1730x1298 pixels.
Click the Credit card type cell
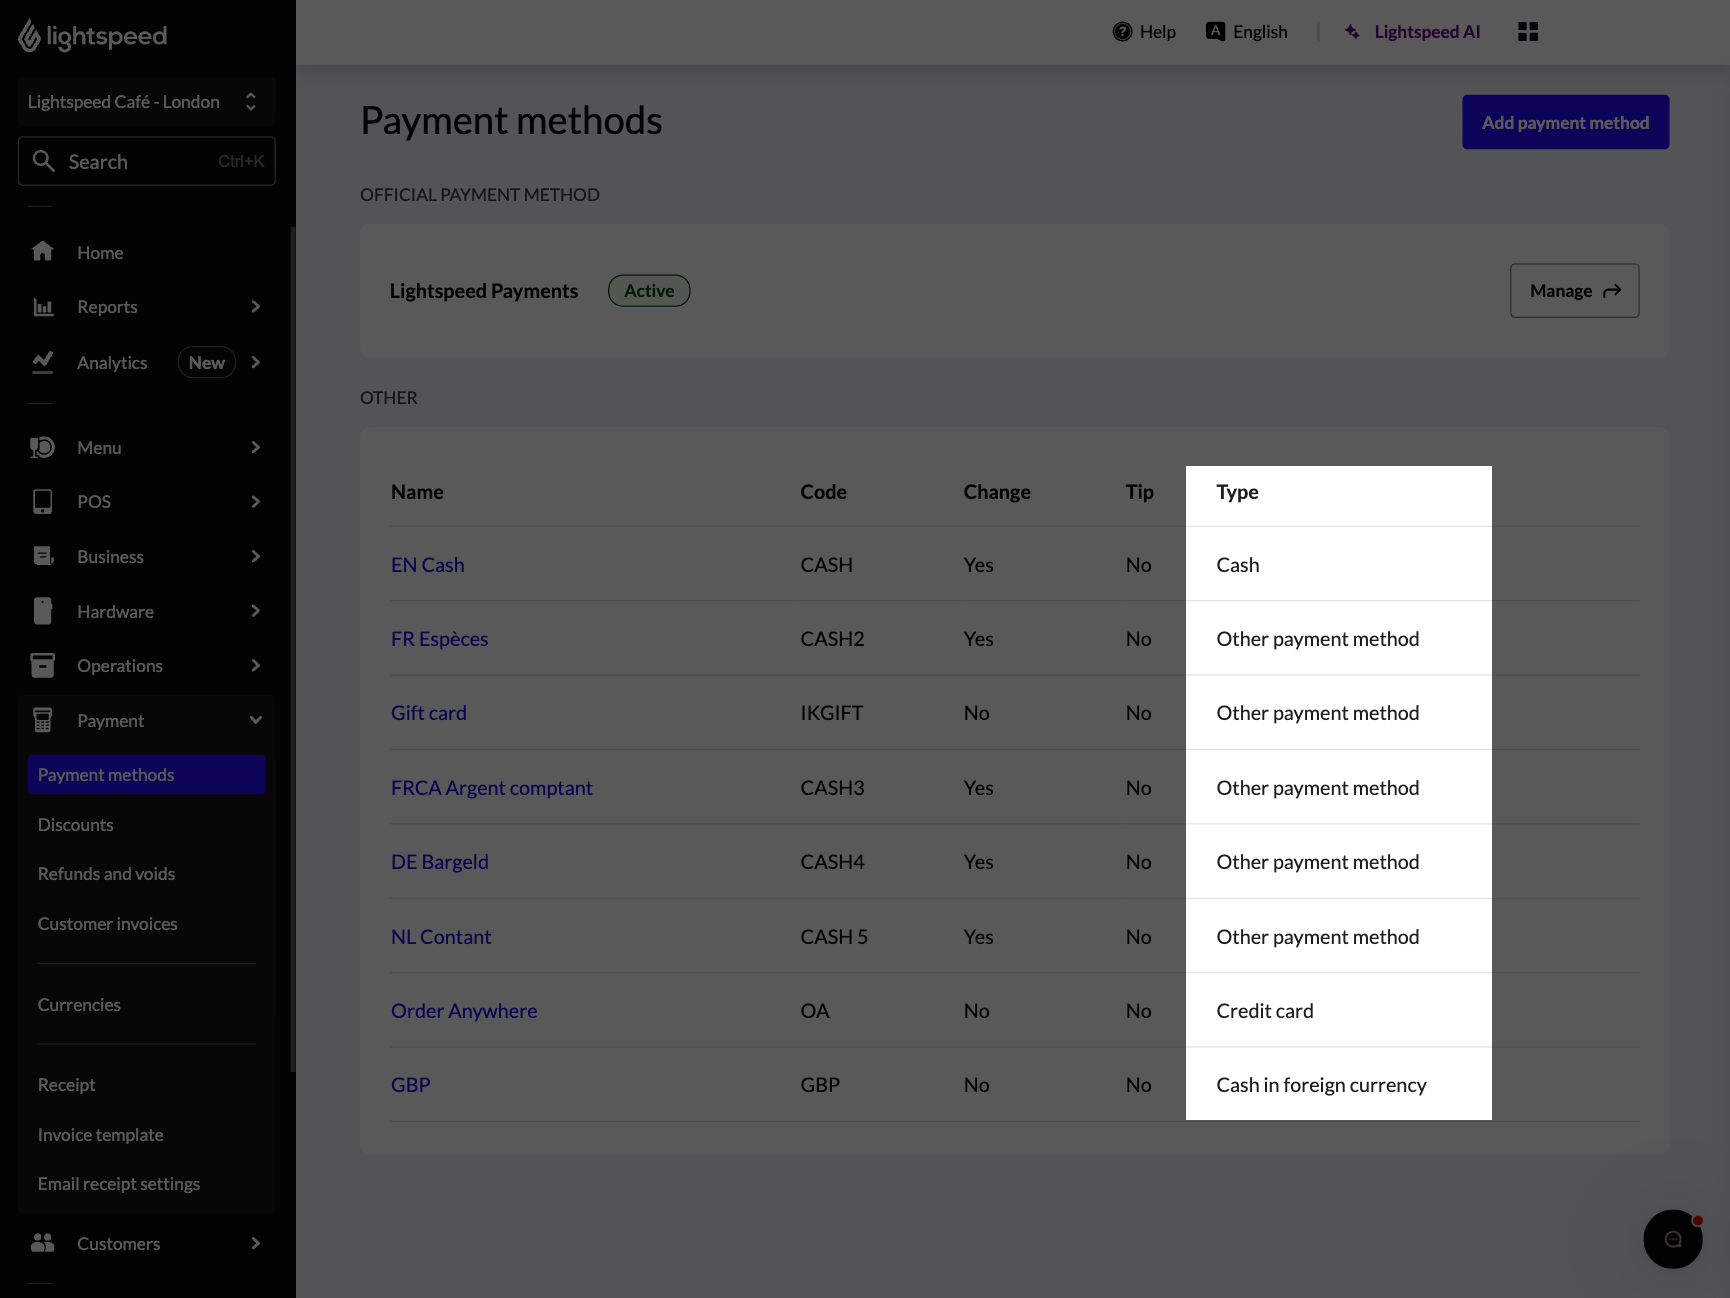click(x=1264, y=1011)
